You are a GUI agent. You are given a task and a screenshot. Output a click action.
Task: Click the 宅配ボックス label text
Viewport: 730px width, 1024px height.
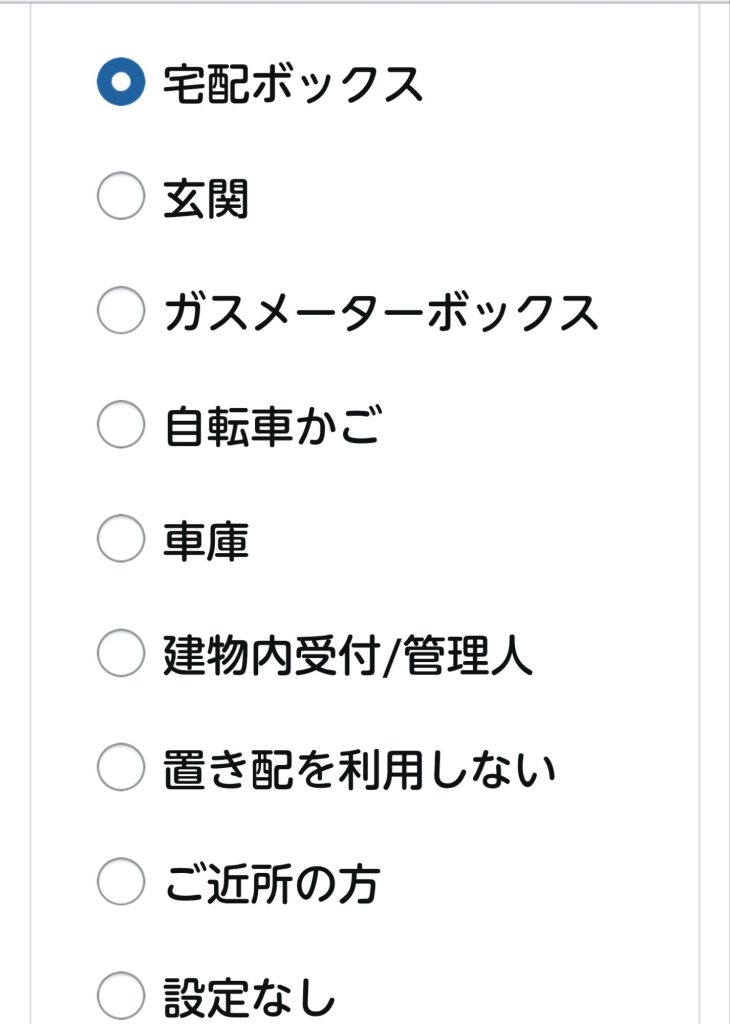point(293,85)
